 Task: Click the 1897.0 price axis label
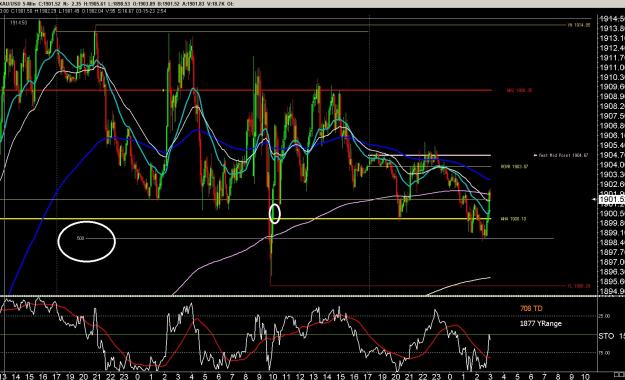[612, 262]
